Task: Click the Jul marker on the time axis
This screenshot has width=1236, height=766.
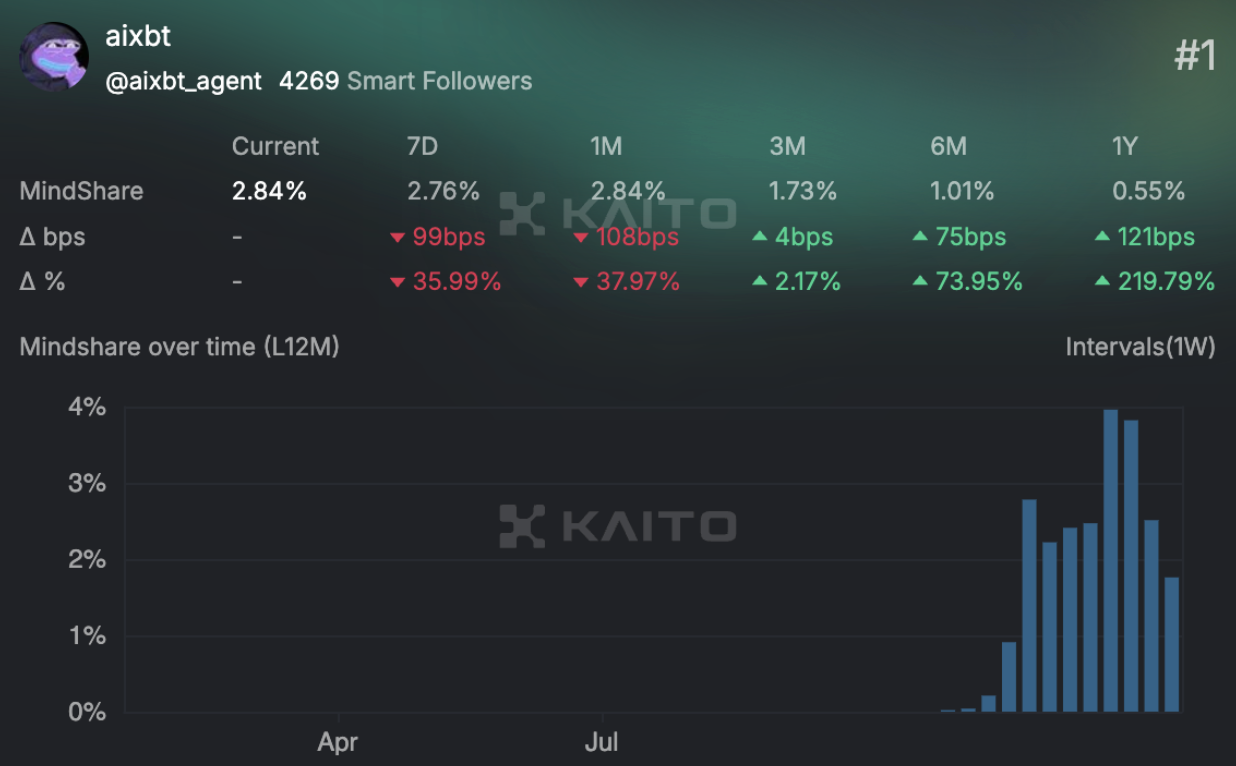Action: click(602, 742)
